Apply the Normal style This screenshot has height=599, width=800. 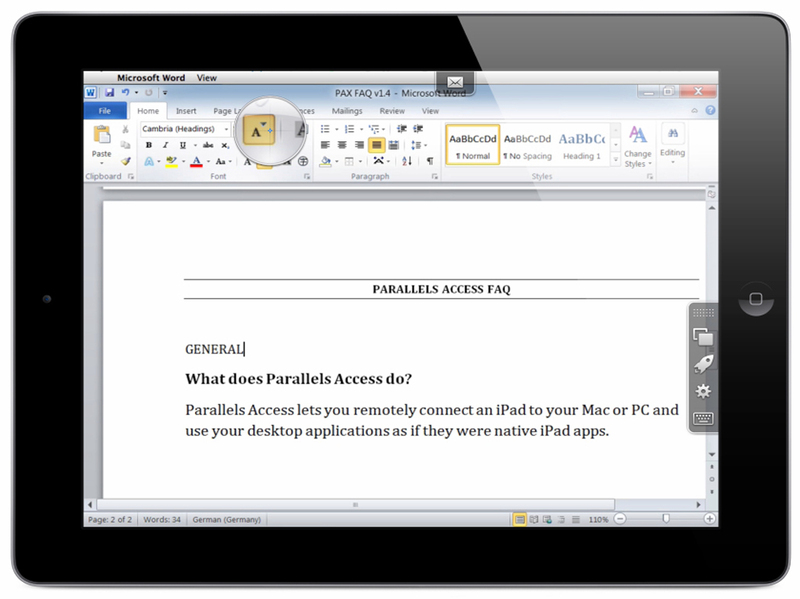click(472, 145)
